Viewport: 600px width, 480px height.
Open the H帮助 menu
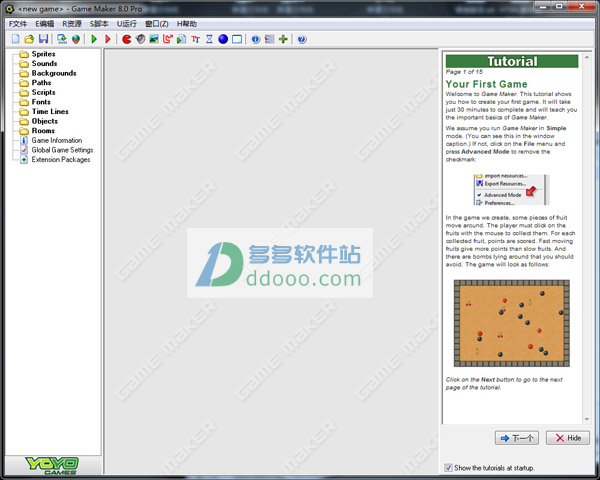[186, 24]
